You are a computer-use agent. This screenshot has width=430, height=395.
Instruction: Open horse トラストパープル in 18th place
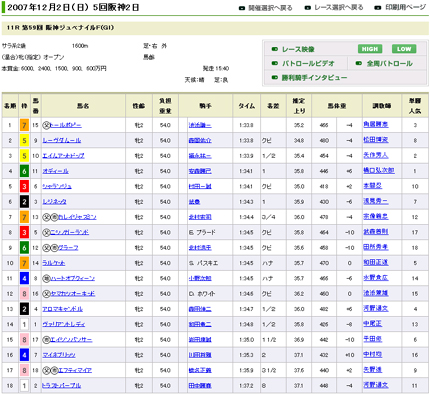click(x=62, y=386)
